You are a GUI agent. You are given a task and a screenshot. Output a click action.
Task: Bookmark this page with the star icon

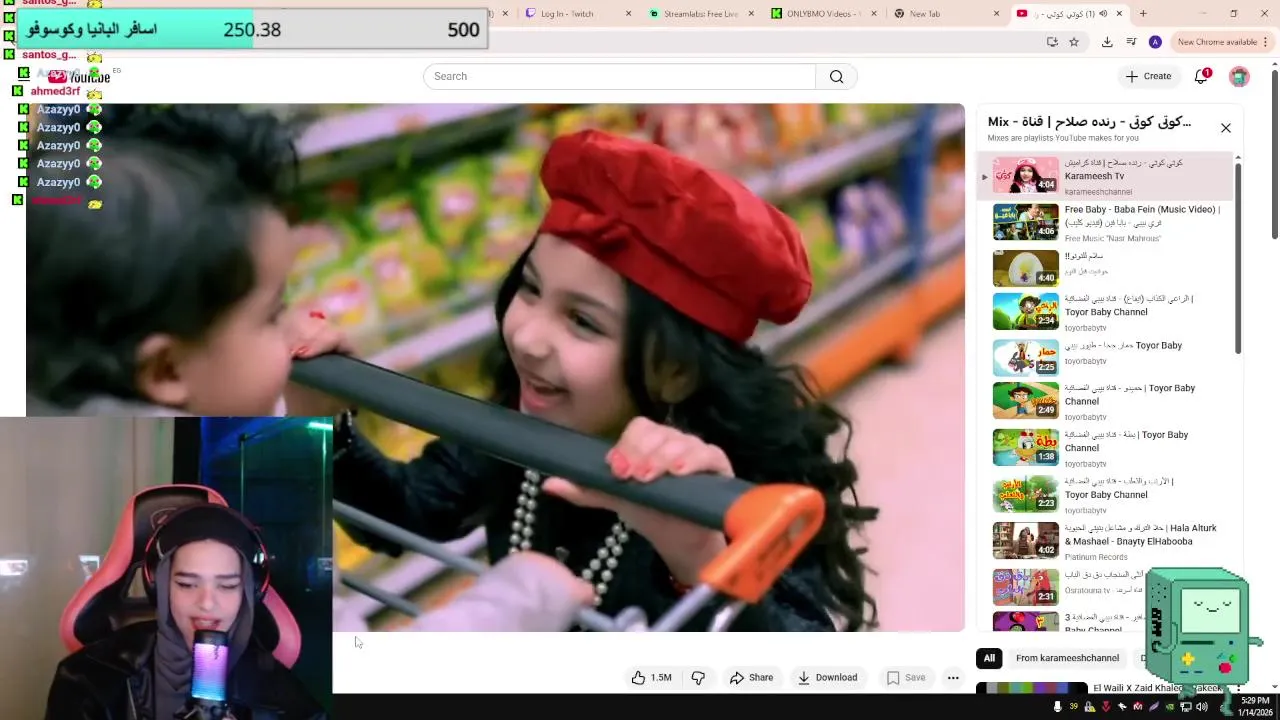click(x=1074, y=42)
